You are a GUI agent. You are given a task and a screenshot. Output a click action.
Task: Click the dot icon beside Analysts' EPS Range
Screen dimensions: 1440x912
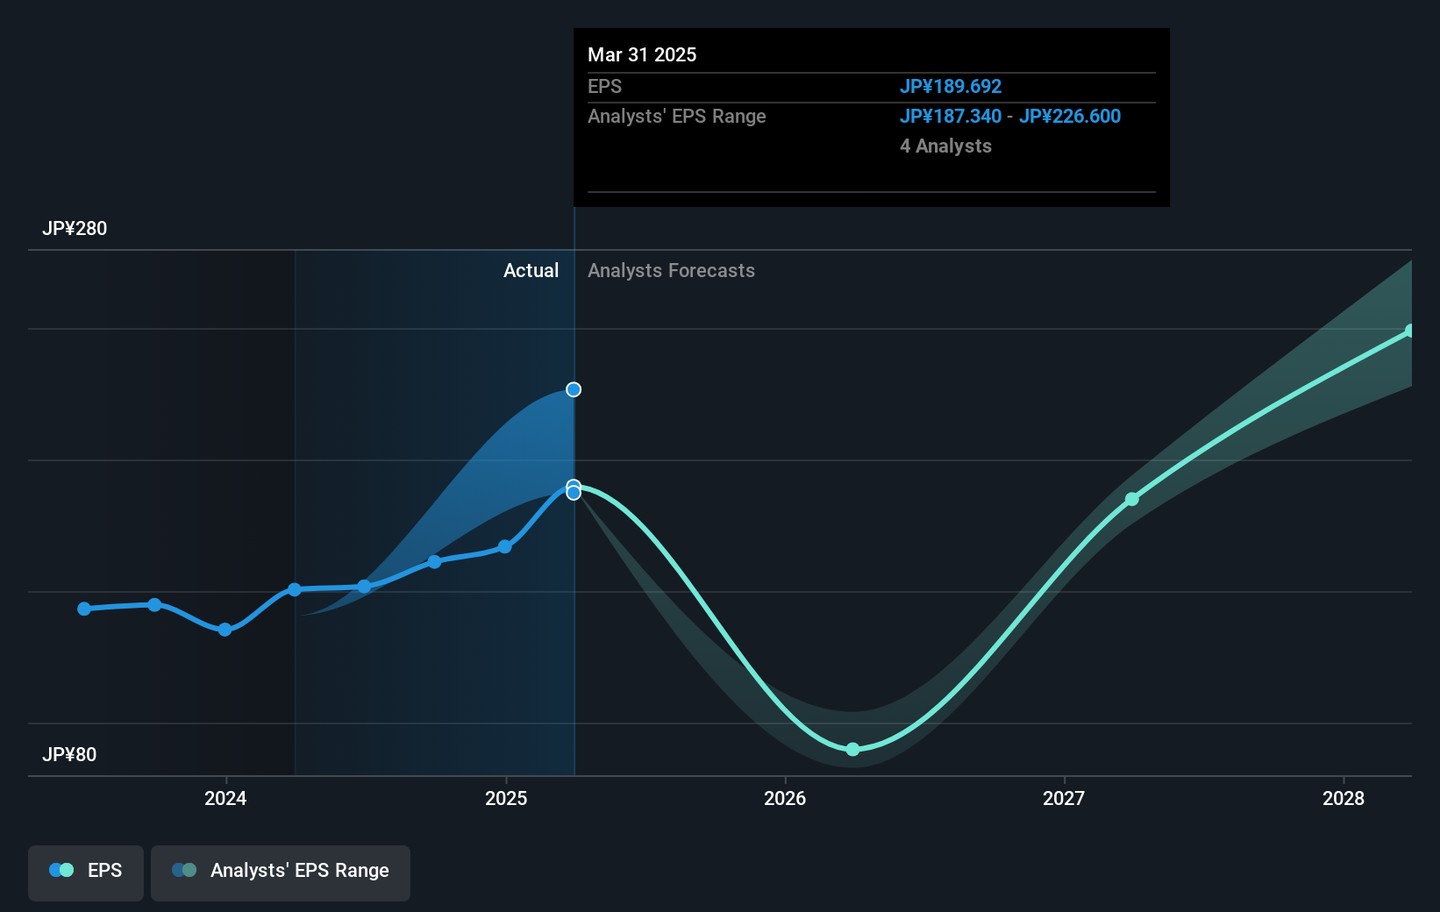[x=184, y=871]
